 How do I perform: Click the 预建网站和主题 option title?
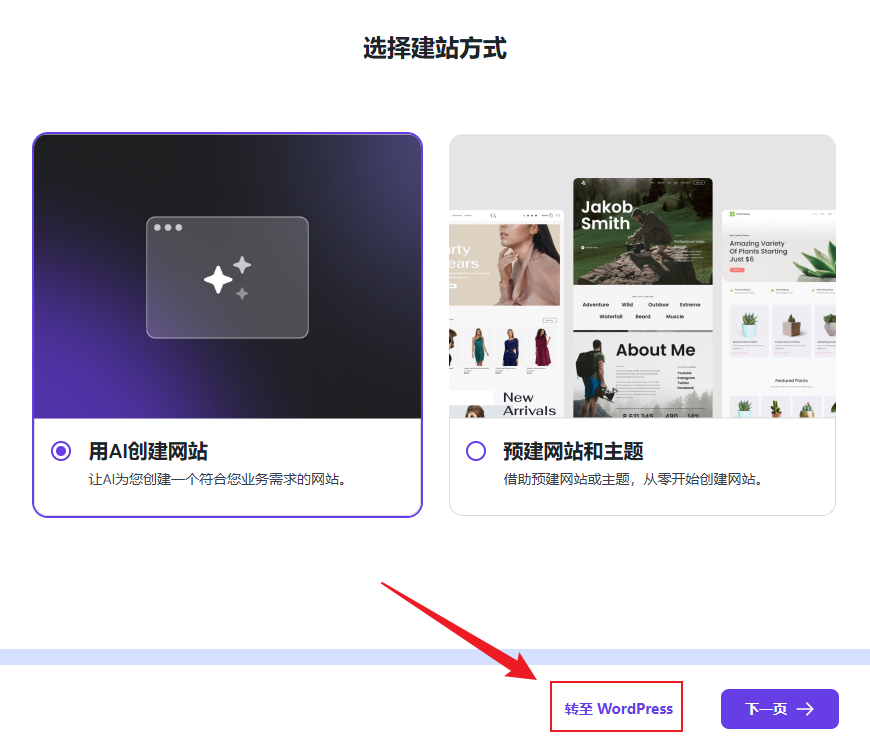(573, 451)
